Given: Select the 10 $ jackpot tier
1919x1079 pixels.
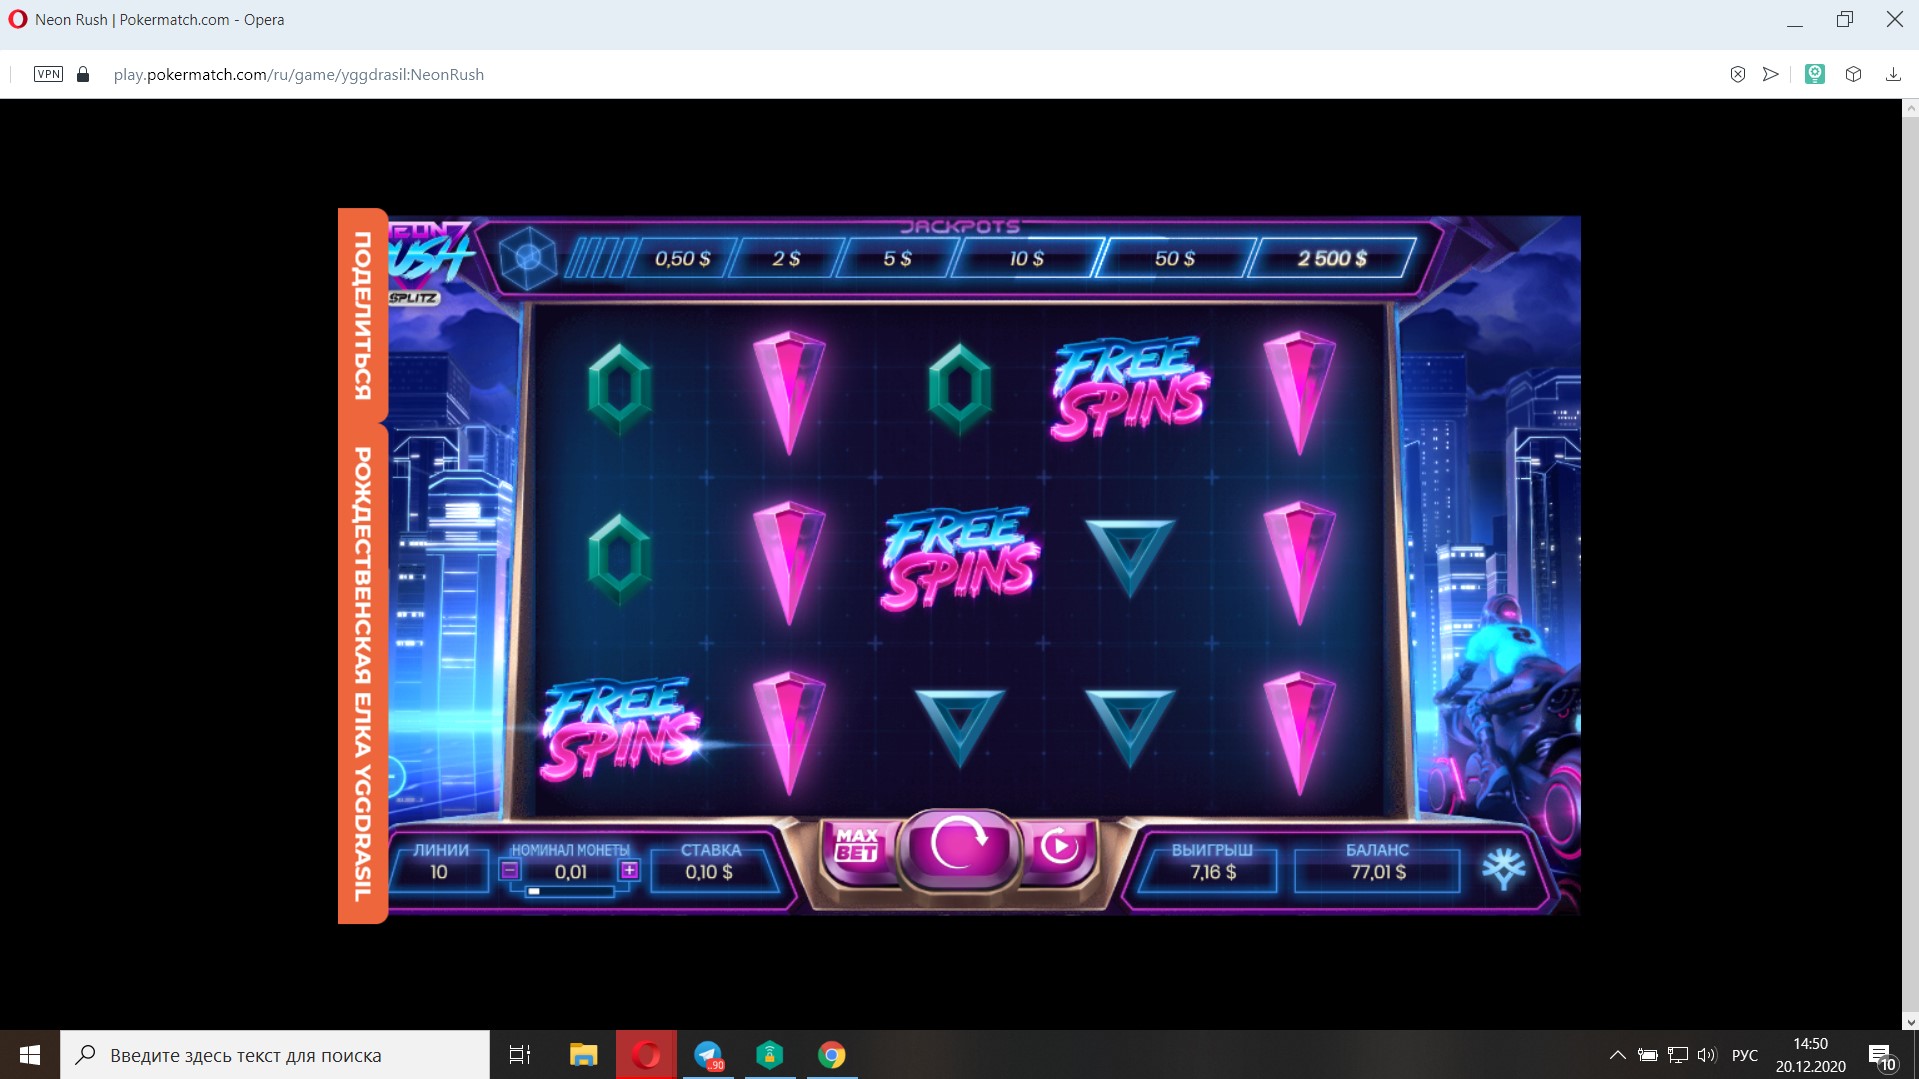Looking at the screenshot, I should 1026,259.
